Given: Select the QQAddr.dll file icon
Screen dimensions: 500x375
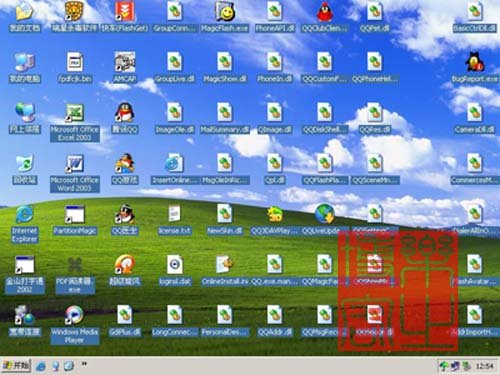Looking at the screenshot, I should coord(275,315).
